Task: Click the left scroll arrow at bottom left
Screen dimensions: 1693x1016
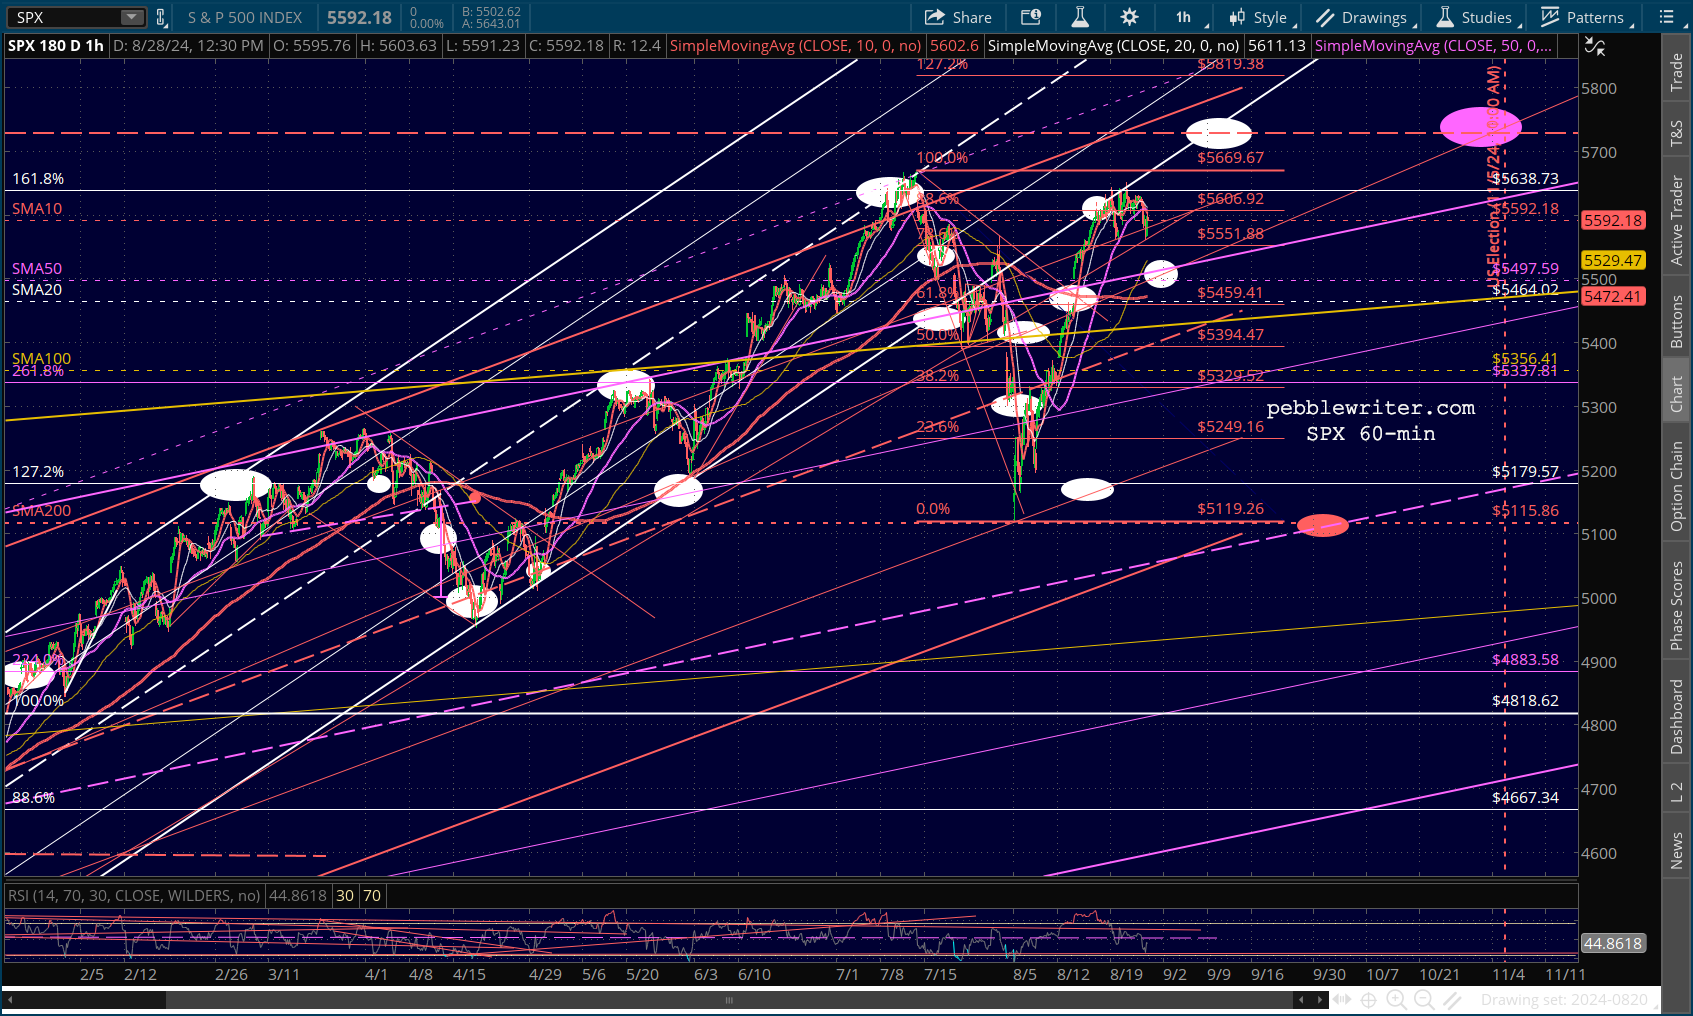Action: [9, 999]
